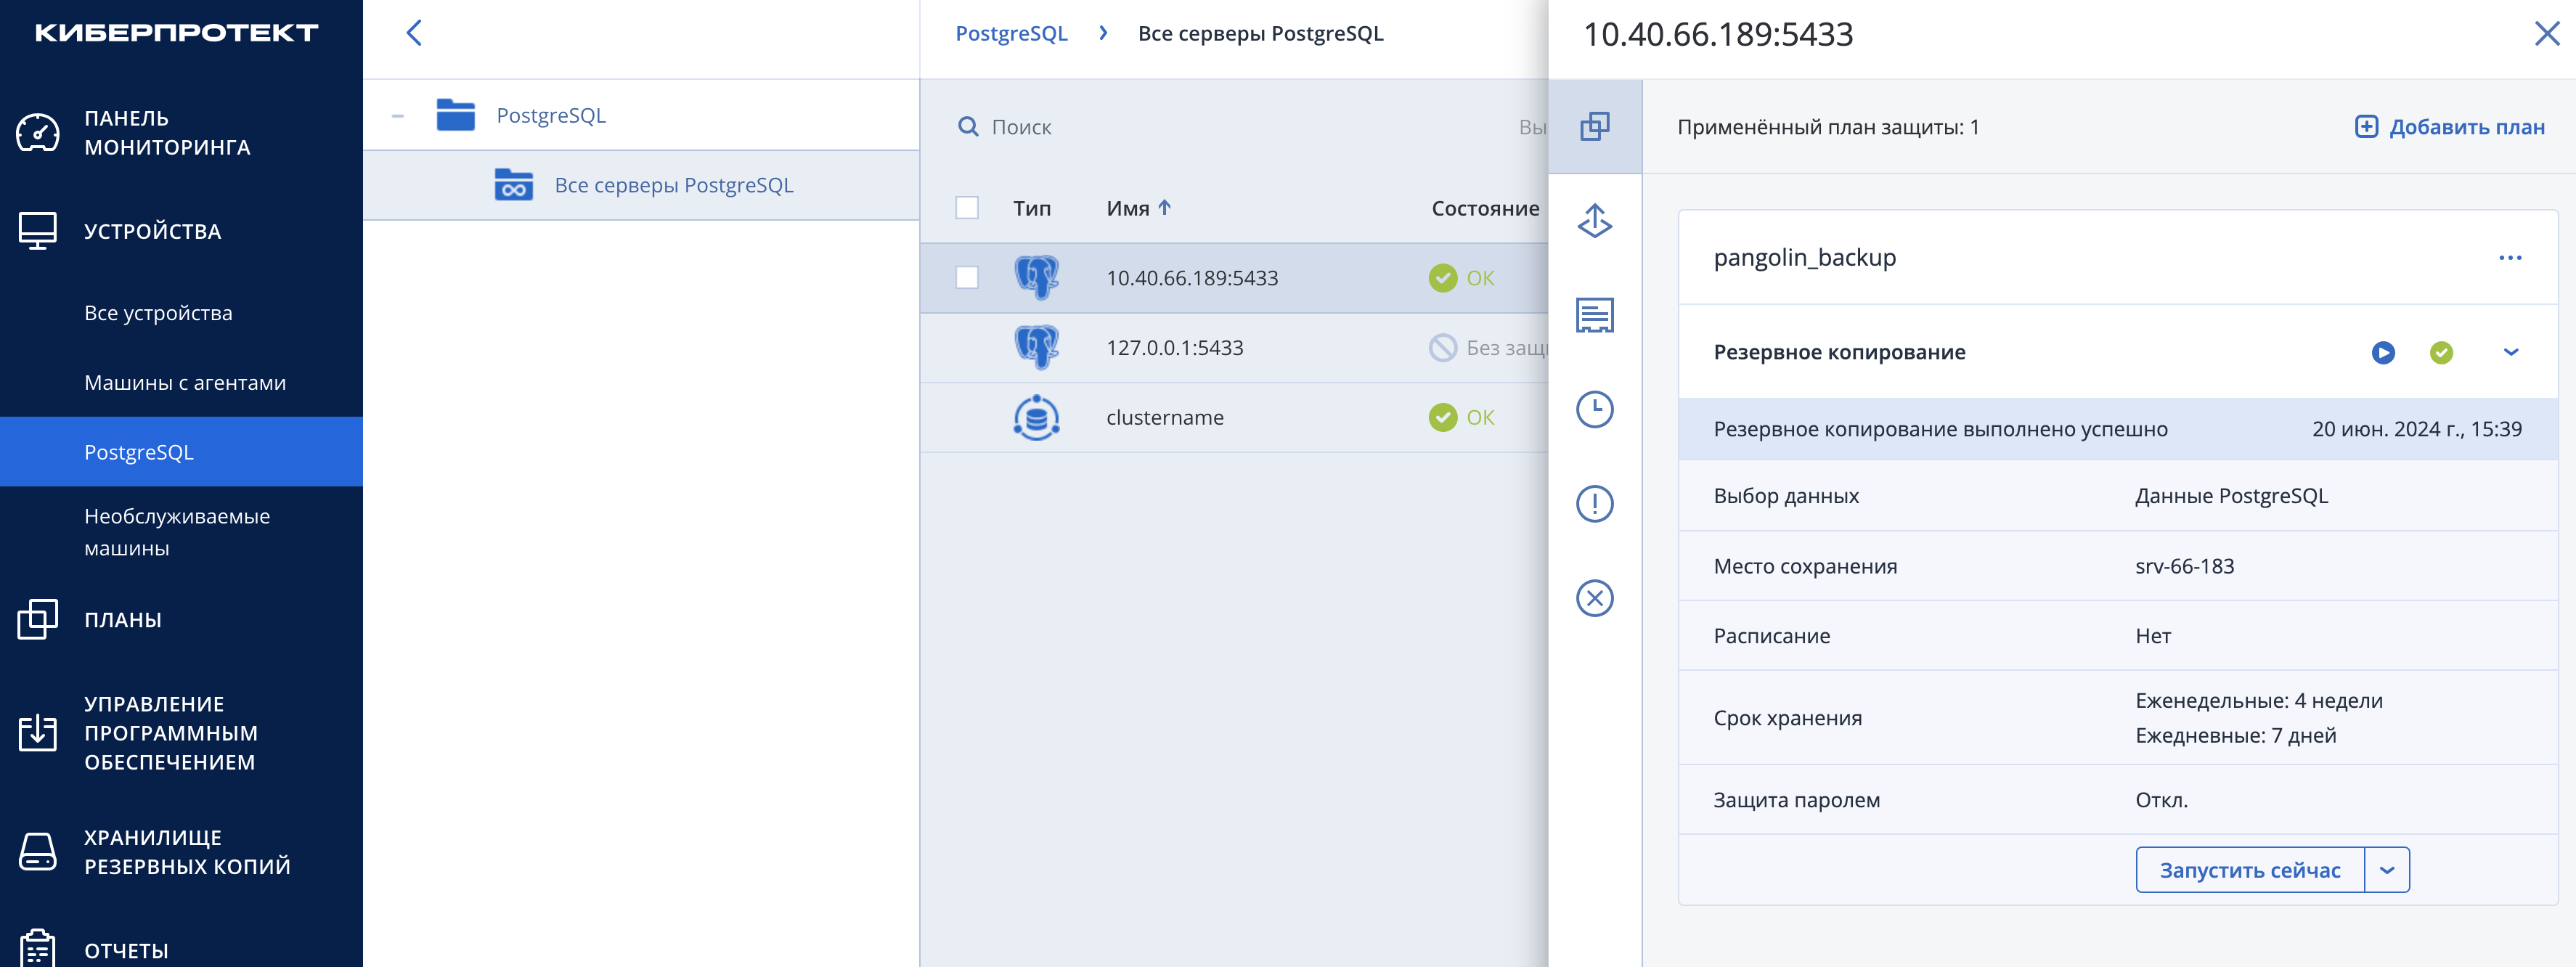
Task: Select PostgreSQL in the sidebar menu
Action: pyautogui.click(x=181, y=452)
